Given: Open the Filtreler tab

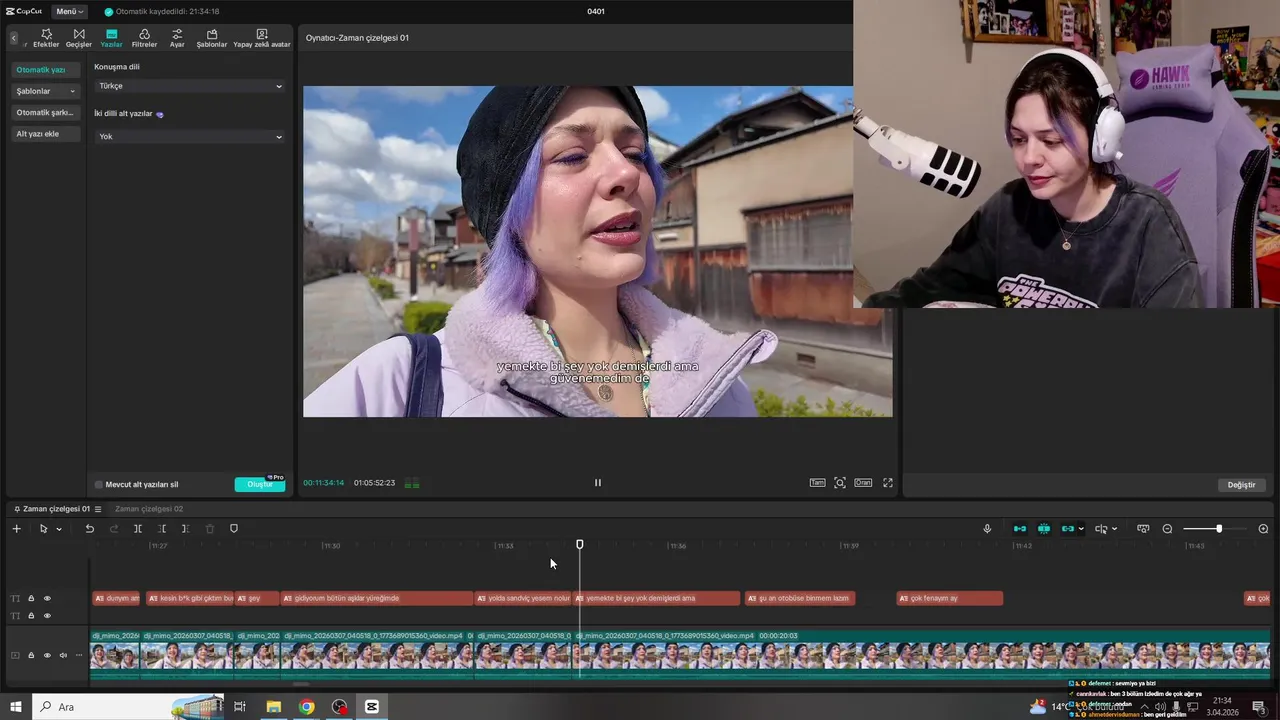Looking at the screenshot, I should coord(144,38).
